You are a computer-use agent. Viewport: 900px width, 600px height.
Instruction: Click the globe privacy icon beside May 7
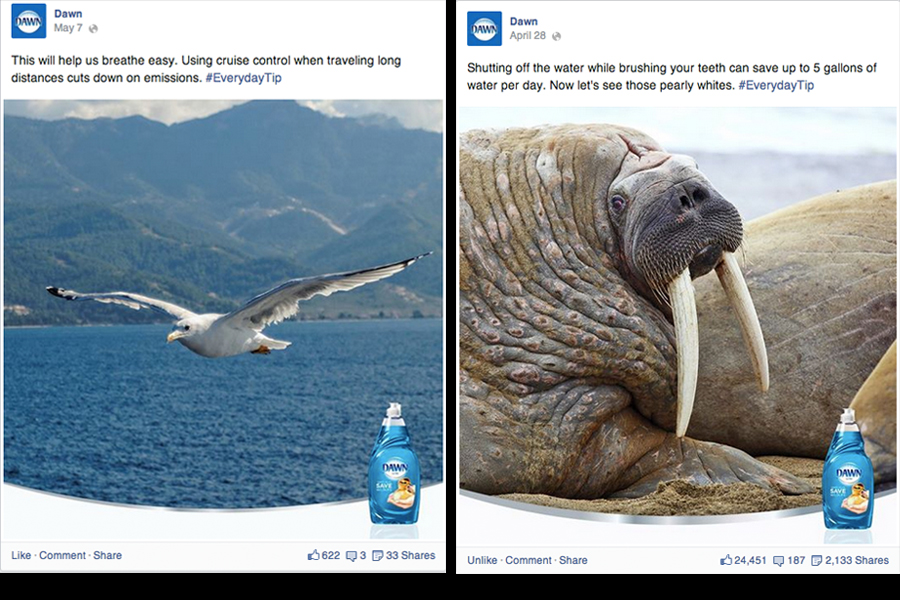[94, 28]
